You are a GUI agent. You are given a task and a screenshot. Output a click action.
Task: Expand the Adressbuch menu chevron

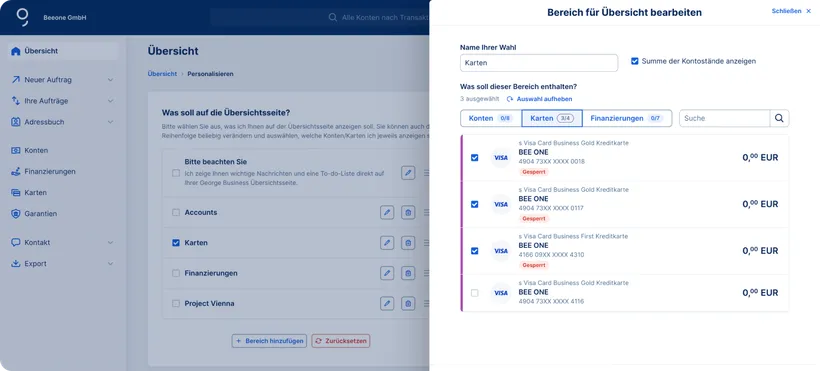[x=110, y=122]
